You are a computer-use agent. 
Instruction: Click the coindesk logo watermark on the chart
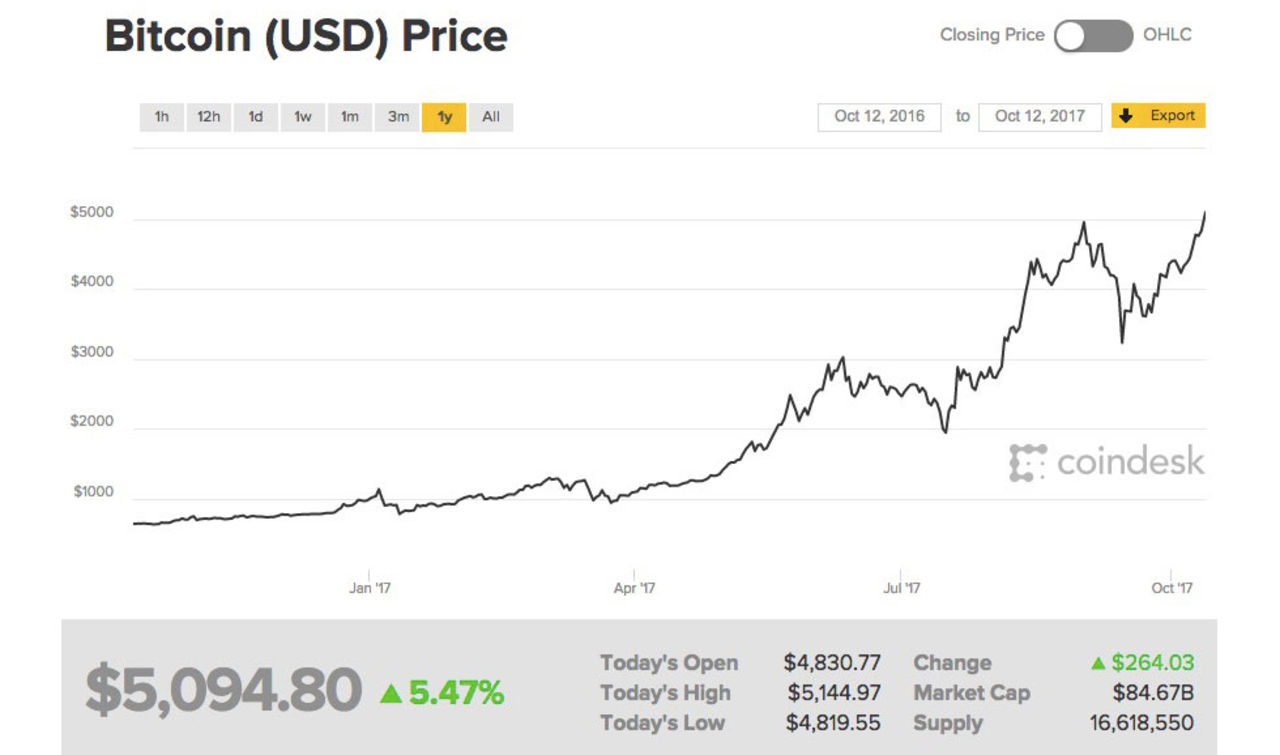(x=1108, y=462)
